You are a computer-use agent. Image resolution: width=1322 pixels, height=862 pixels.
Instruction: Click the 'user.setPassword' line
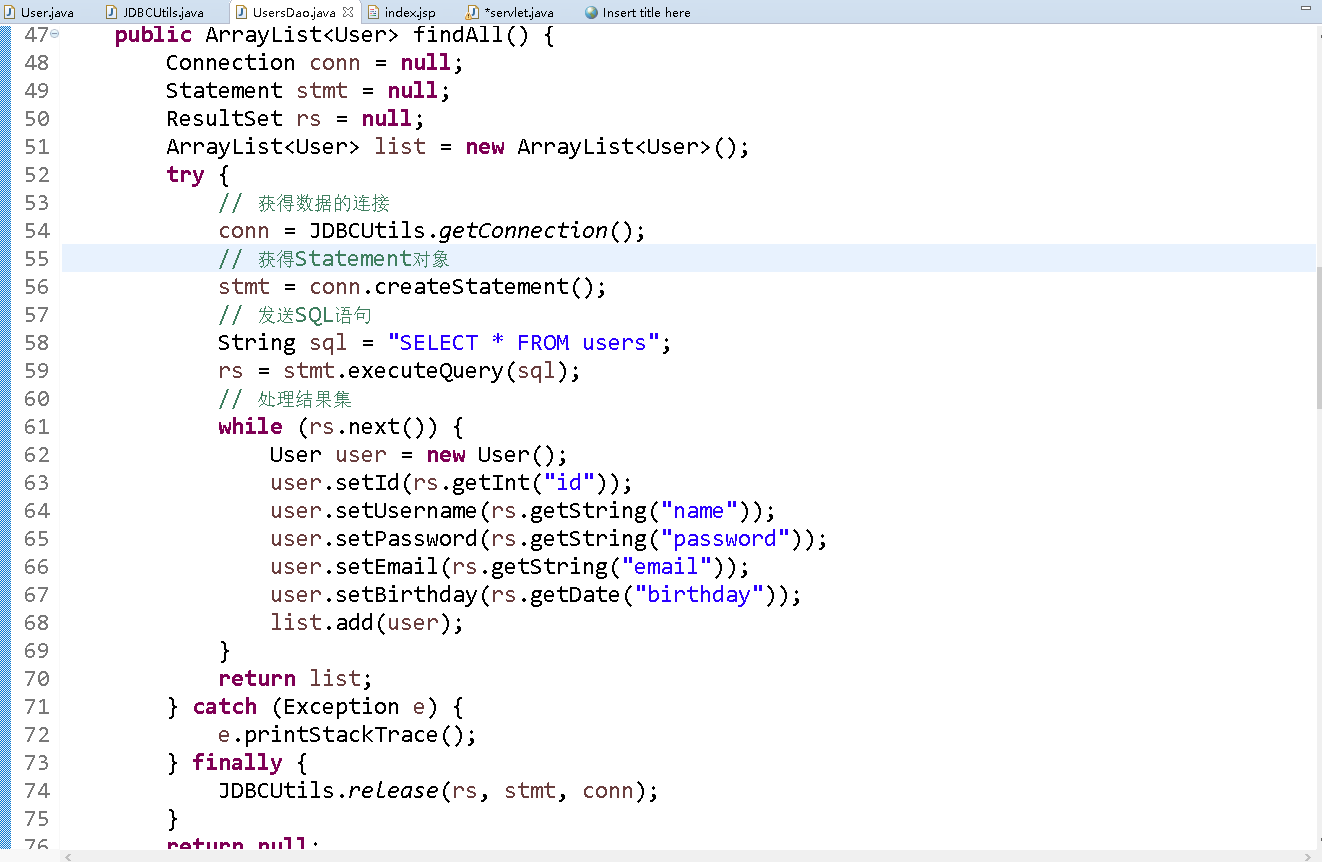tap(548, 539)
